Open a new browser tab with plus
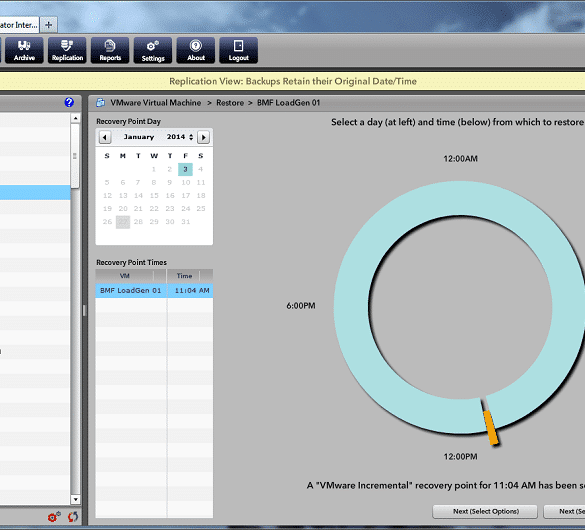Image resolution: width=585 pixels, height=530 pixels. tap(49, 25)
